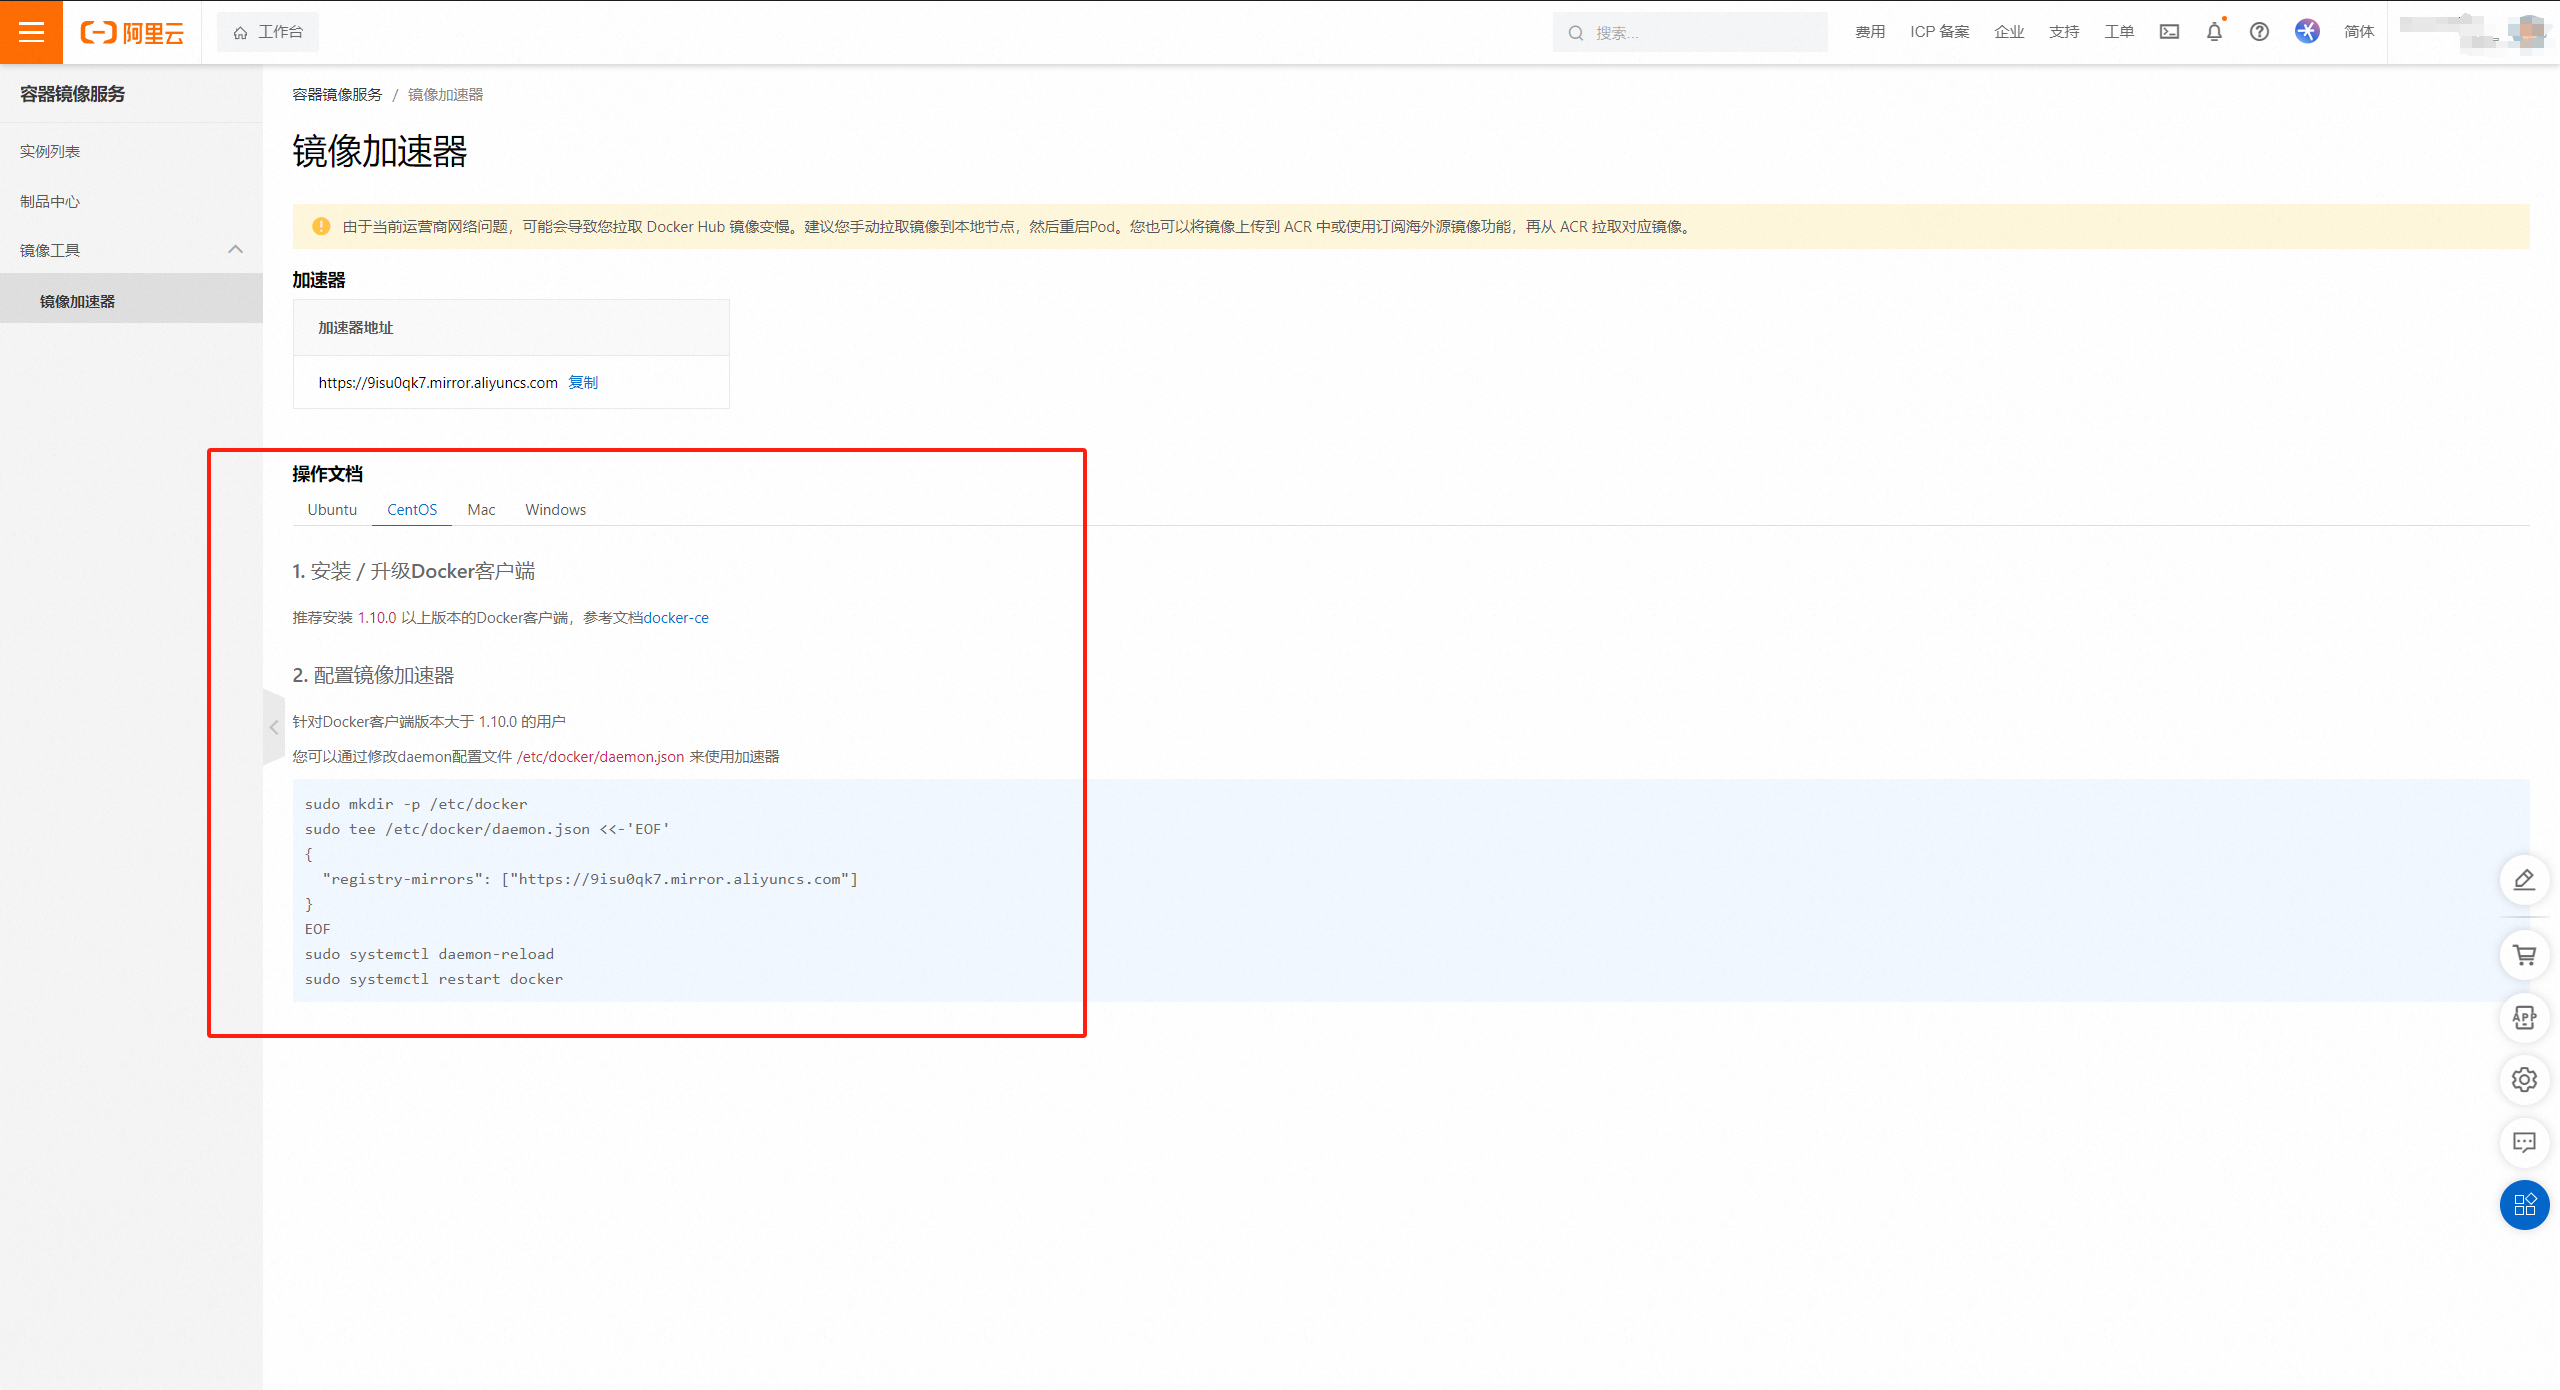Click the colorful AI assistant icon
The image size is (2560, 1390).
pos(2307,32)
